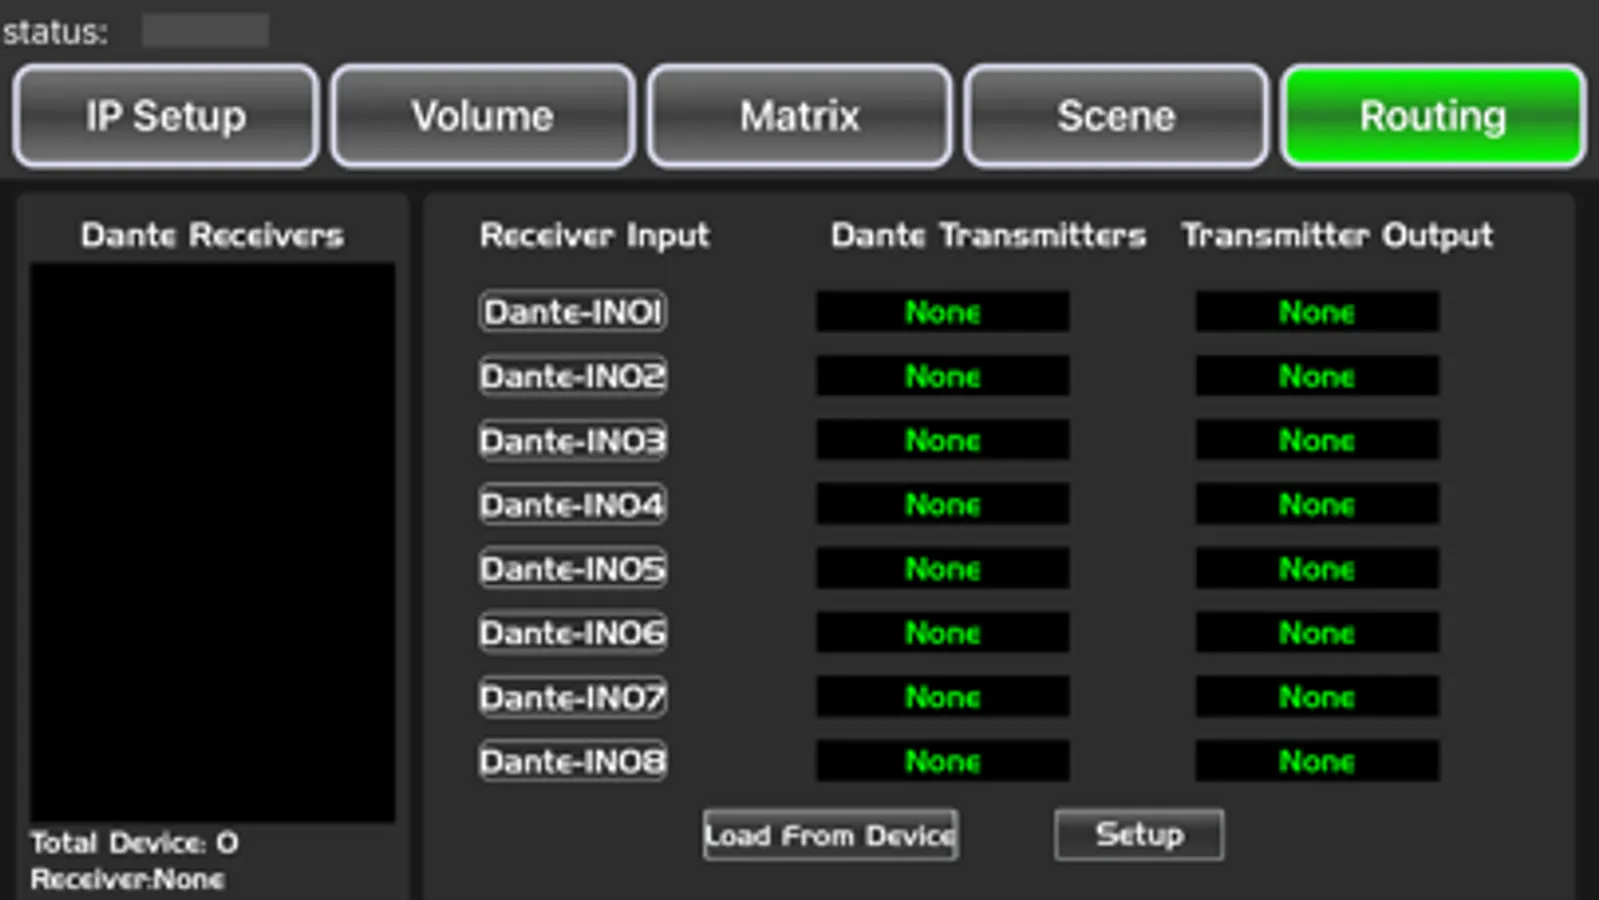Pick Transmitter Output for Dante-IN06 row
Screen dimensions: 1599x900
coord(1317,632)
